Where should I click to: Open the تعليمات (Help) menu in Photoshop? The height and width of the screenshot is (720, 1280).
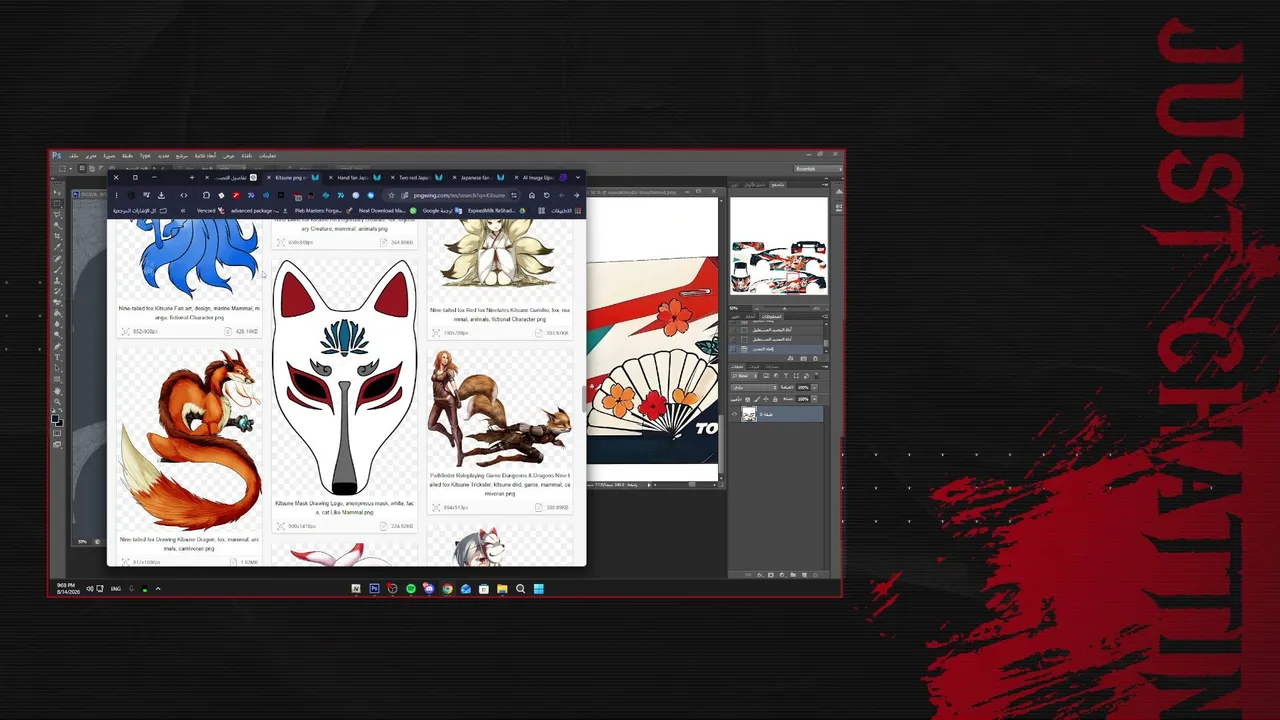click(x=267, y=156)
